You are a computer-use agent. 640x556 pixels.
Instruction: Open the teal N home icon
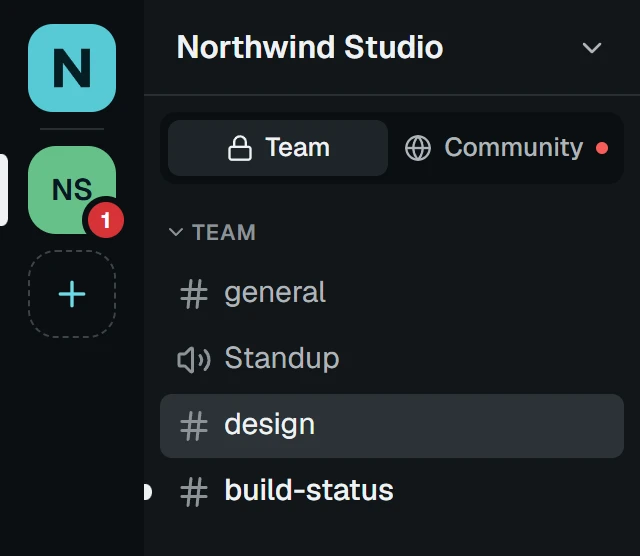pyautogui.click(x=72, y=68)
